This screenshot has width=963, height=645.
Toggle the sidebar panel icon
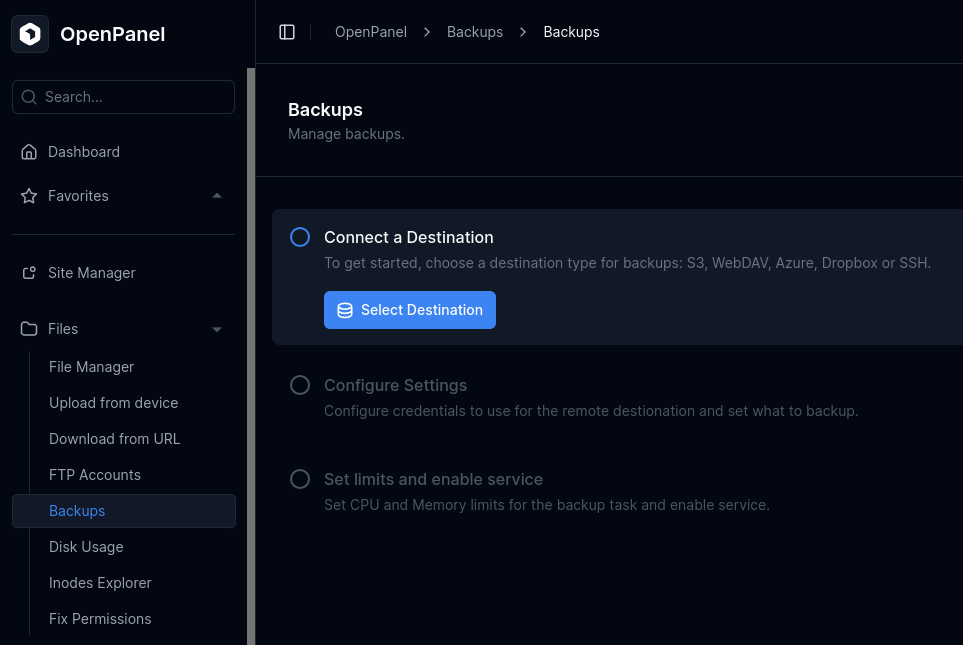287,32
